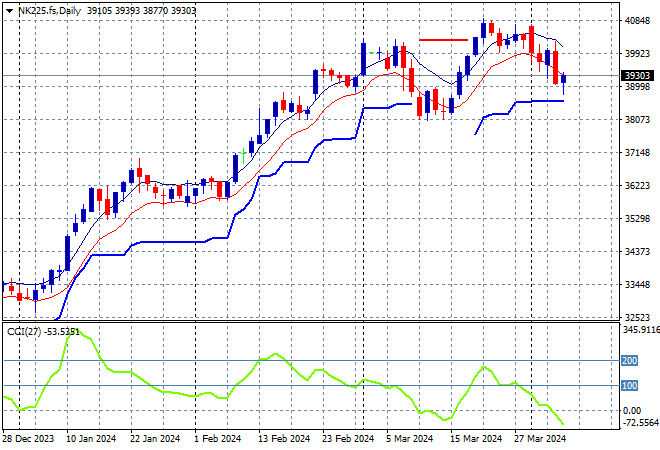Click the 1 Feb 2024 date label
Image resolution: width=660 pixels, height=450 pixels.
coord(217,439)
